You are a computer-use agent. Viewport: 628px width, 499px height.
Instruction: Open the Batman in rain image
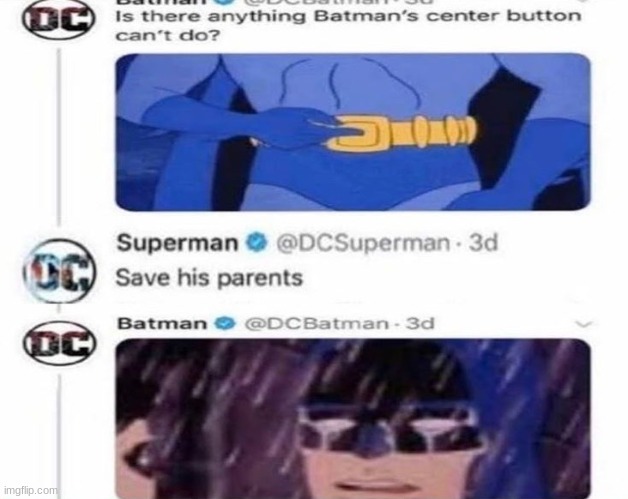(x=353, y=419)
